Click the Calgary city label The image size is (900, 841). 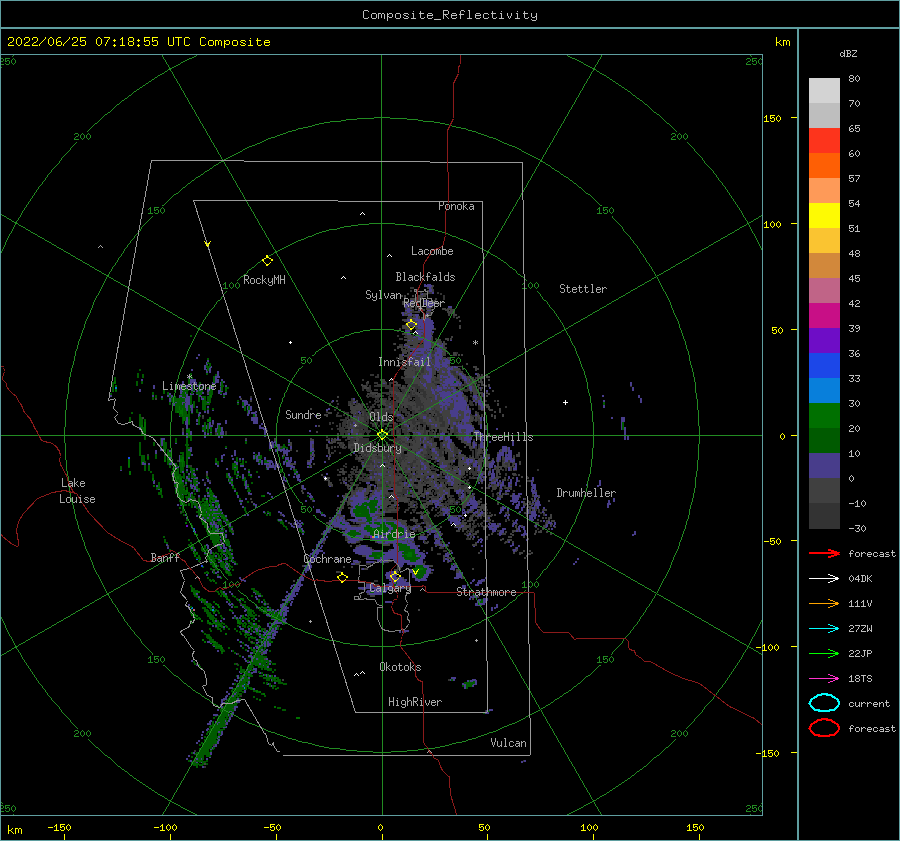pos(390,588)
